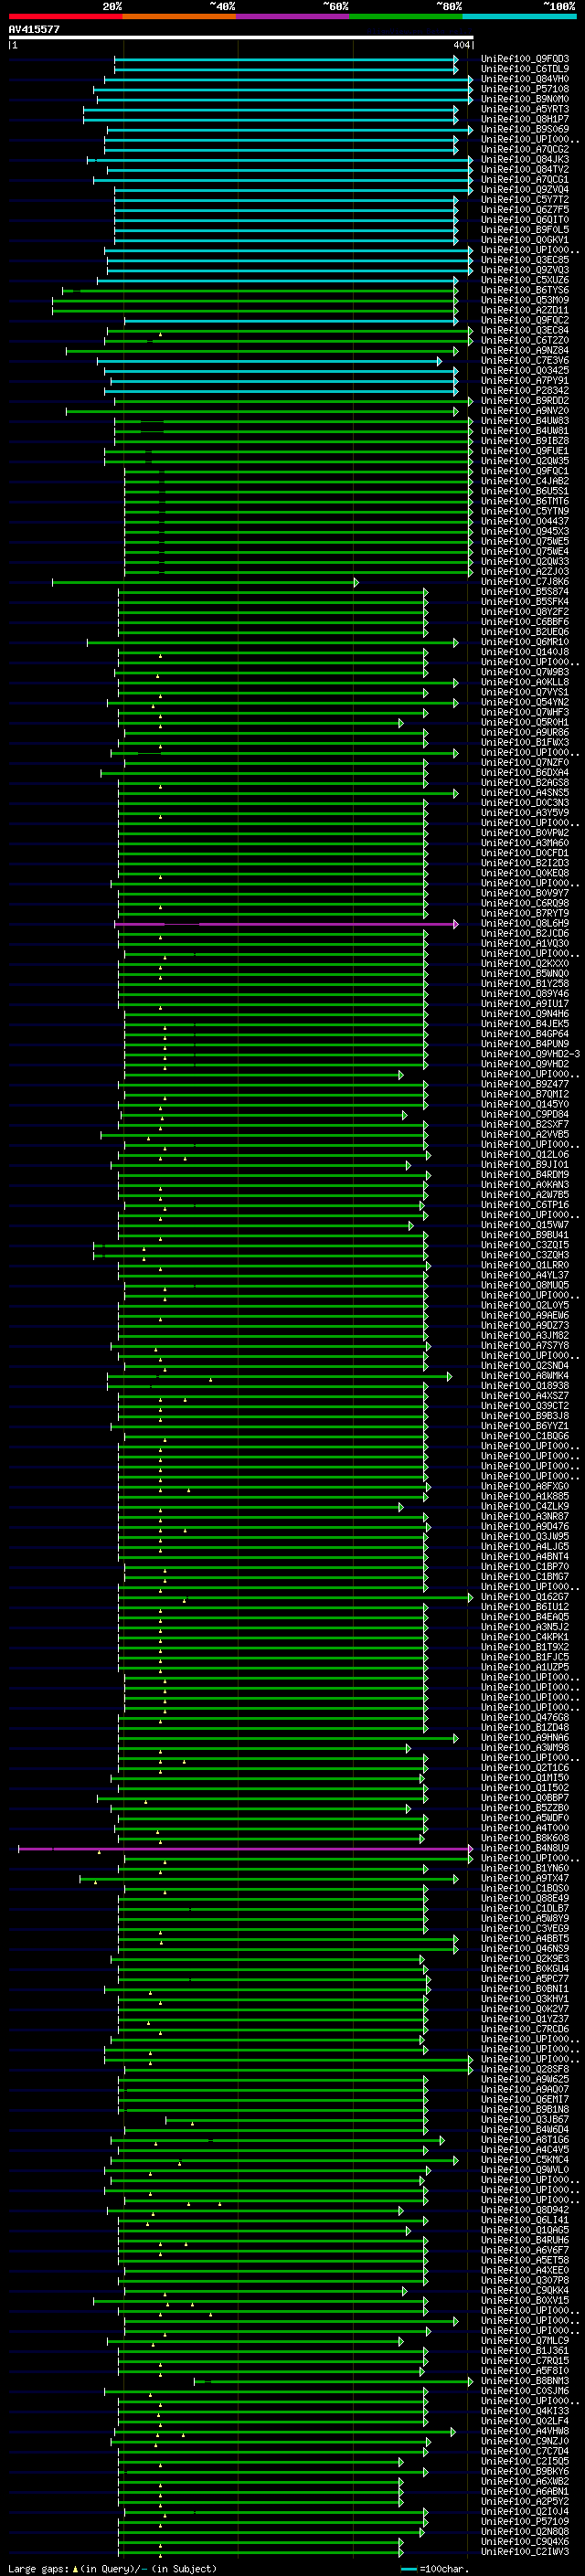Viewport: 585px width, 2576px height.
Task: Select label UniRef100_Q5R0H1
Action: [x=525, y=722]
